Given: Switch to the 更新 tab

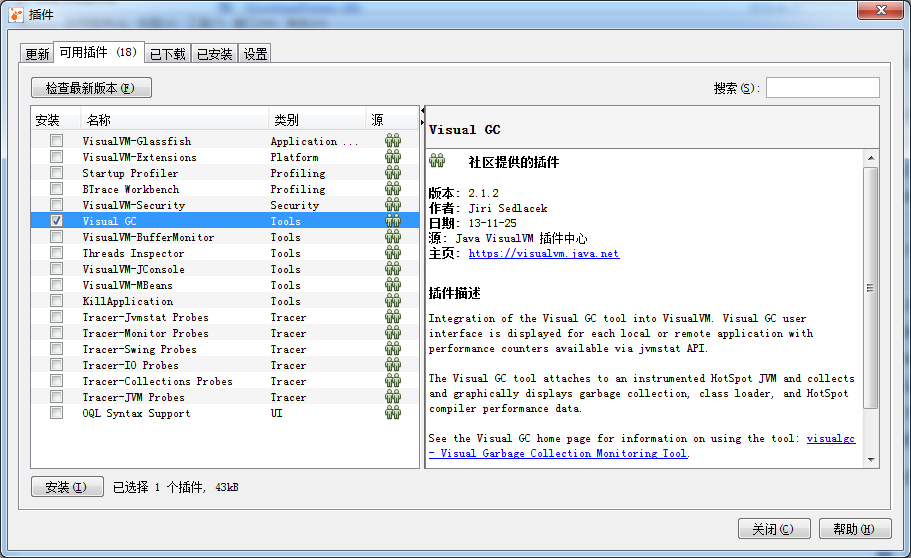Looking at the screenshot, I should [37, 53].
